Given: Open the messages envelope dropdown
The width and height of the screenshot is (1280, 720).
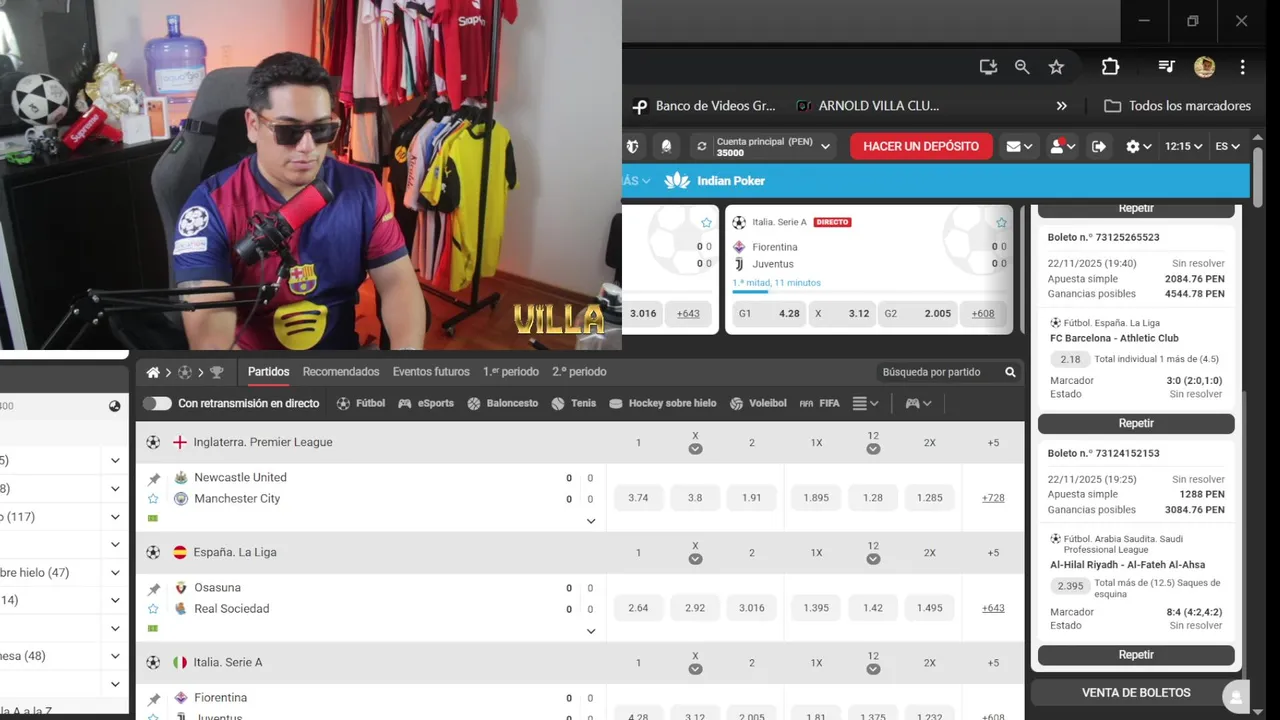Looking at the screenshot, I should point(1020,146).
